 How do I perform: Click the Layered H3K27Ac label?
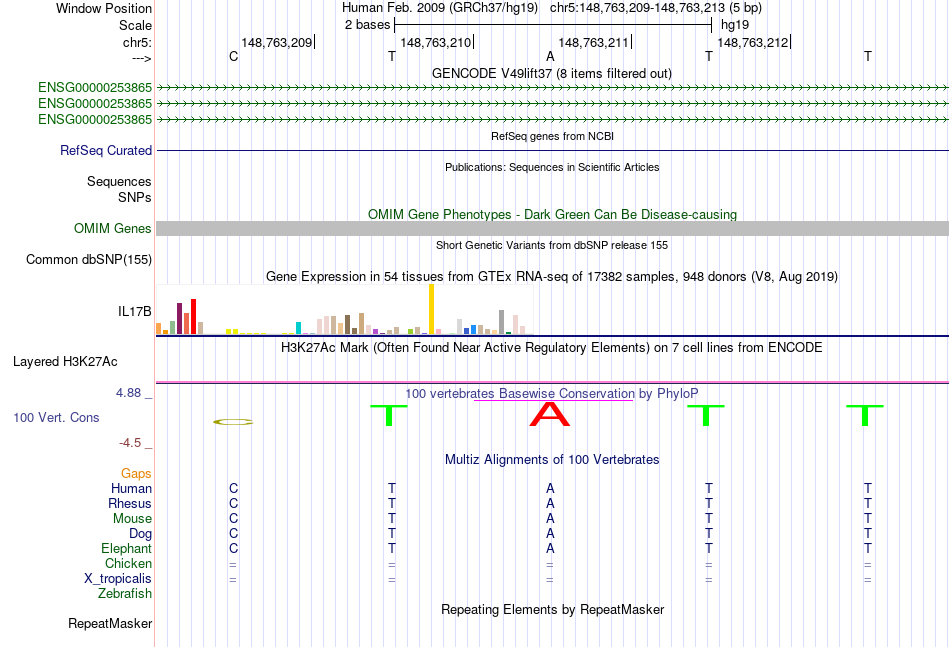pos(65,362)
